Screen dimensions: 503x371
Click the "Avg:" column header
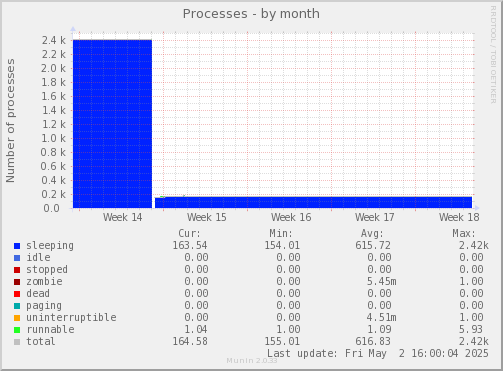click(372, 233)
